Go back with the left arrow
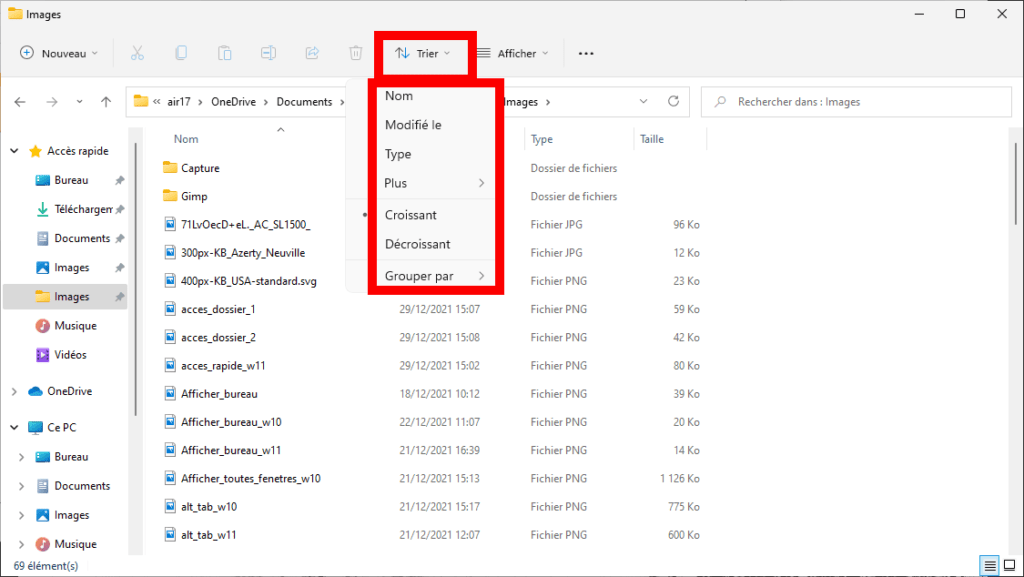The height and width of the screenshot is (577, 1024). (x=20, y=102)
